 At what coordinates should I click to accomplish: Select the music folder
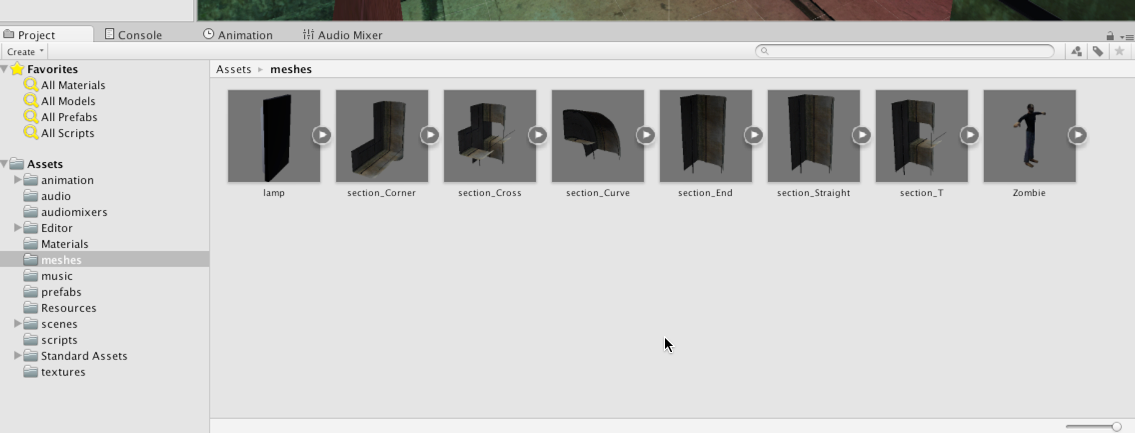pyautogui.click(x=56, y=276)
